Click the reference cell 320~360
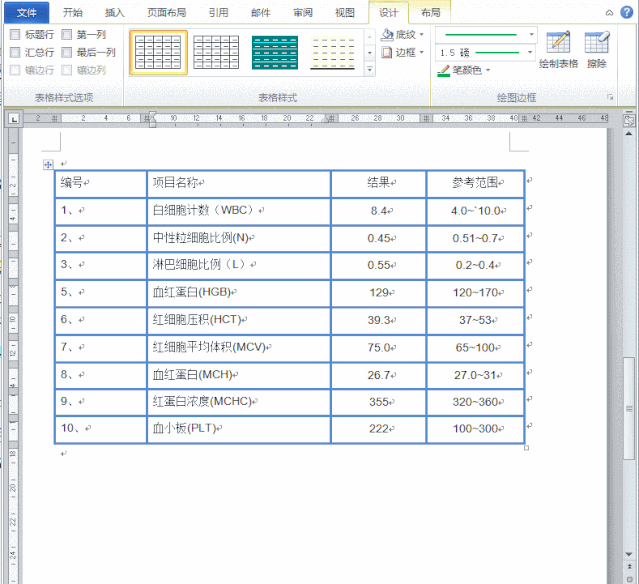Image resolution: width=639 pixels, height=584 pixels. (475, 402)
